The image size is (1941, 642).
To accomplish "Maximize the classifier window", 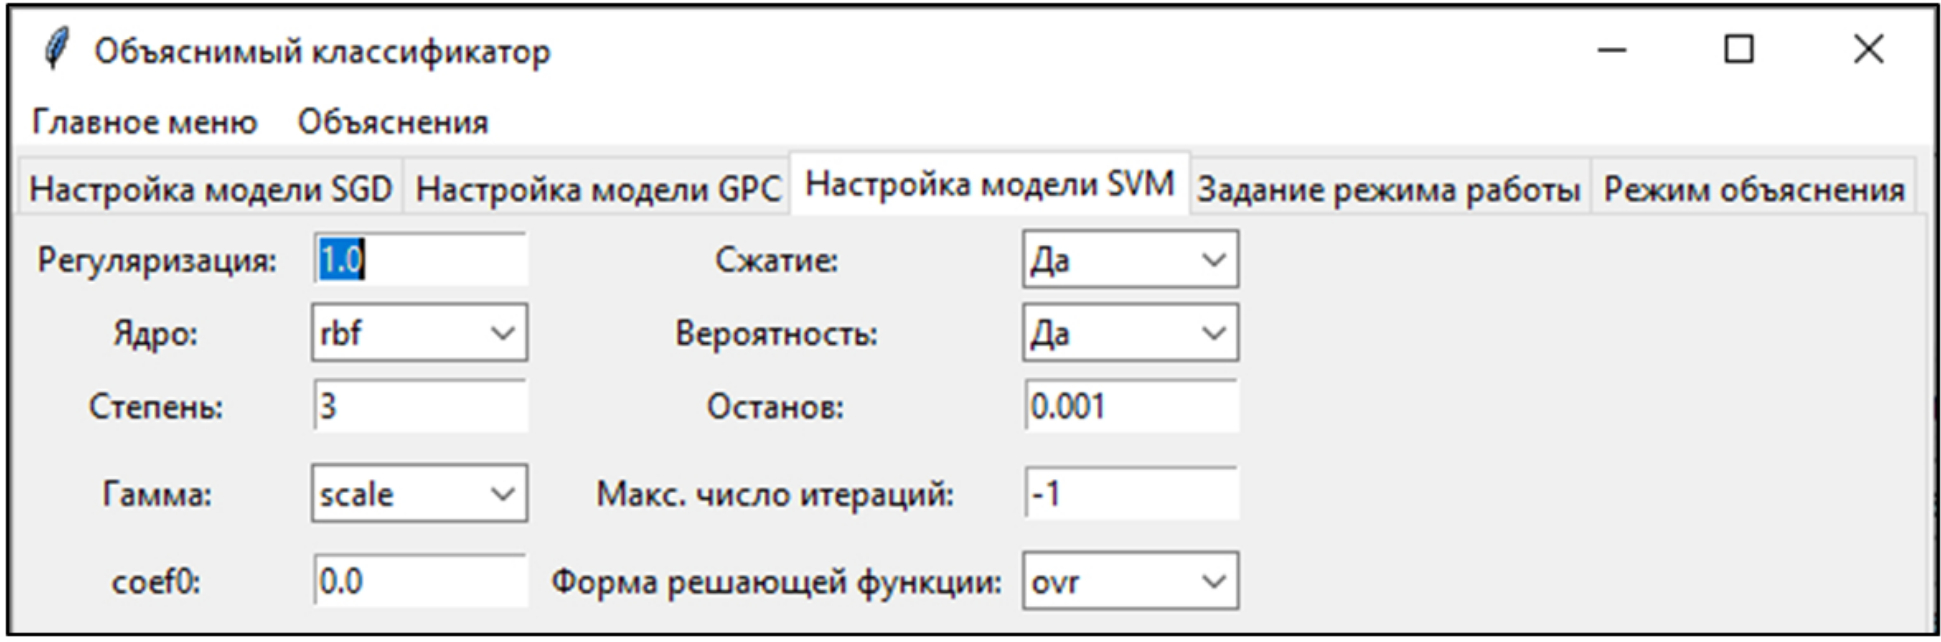I will tap(1739, 49).
